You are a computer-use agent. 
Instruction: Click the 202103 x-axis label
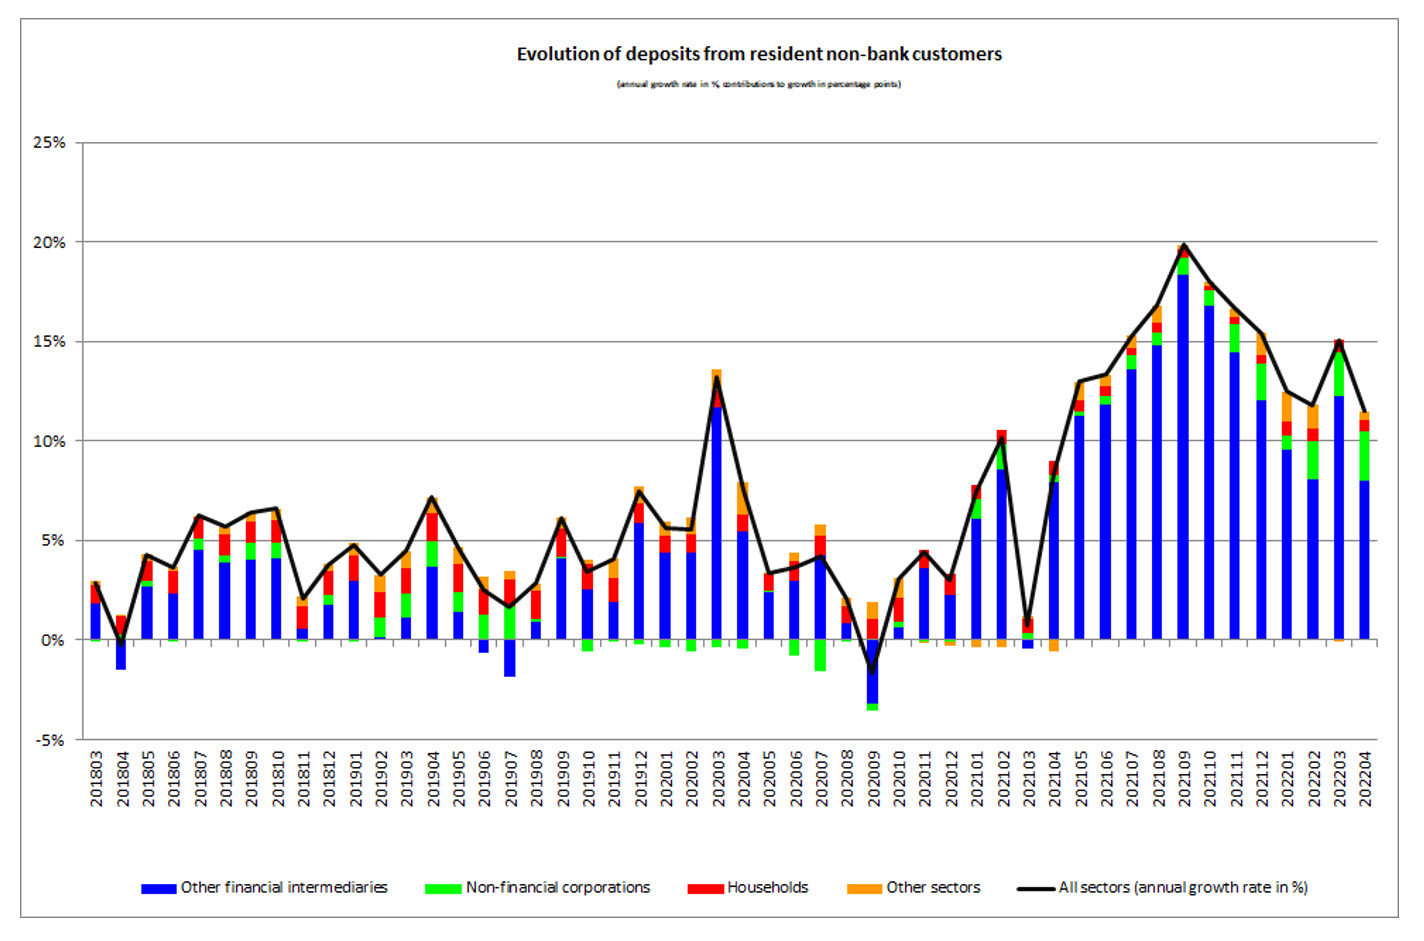click(x=1028, y=779)
